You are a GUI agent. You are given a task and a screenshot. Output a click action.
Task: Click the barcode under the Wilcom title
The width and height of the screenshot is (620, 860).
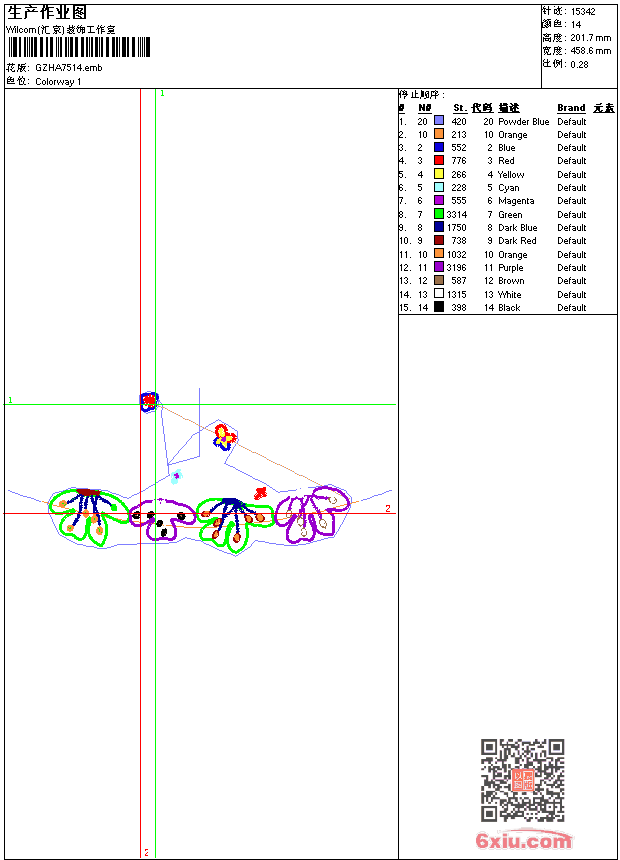tap(78, 47)
